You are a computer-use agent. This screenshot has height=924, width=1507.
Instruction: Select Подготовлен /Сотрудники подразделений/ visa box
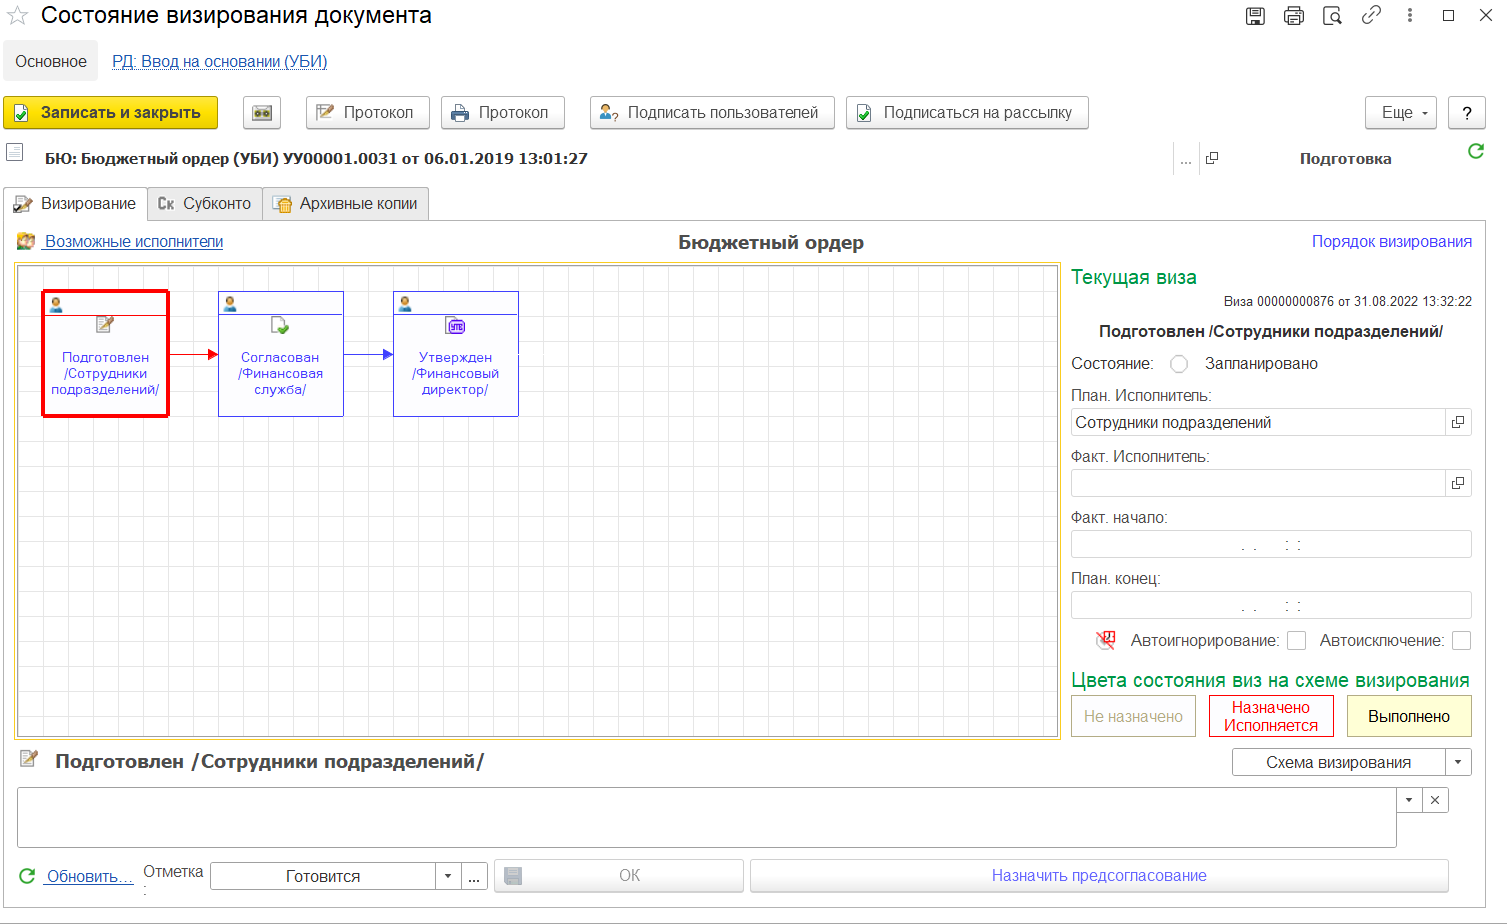(105, 354)
